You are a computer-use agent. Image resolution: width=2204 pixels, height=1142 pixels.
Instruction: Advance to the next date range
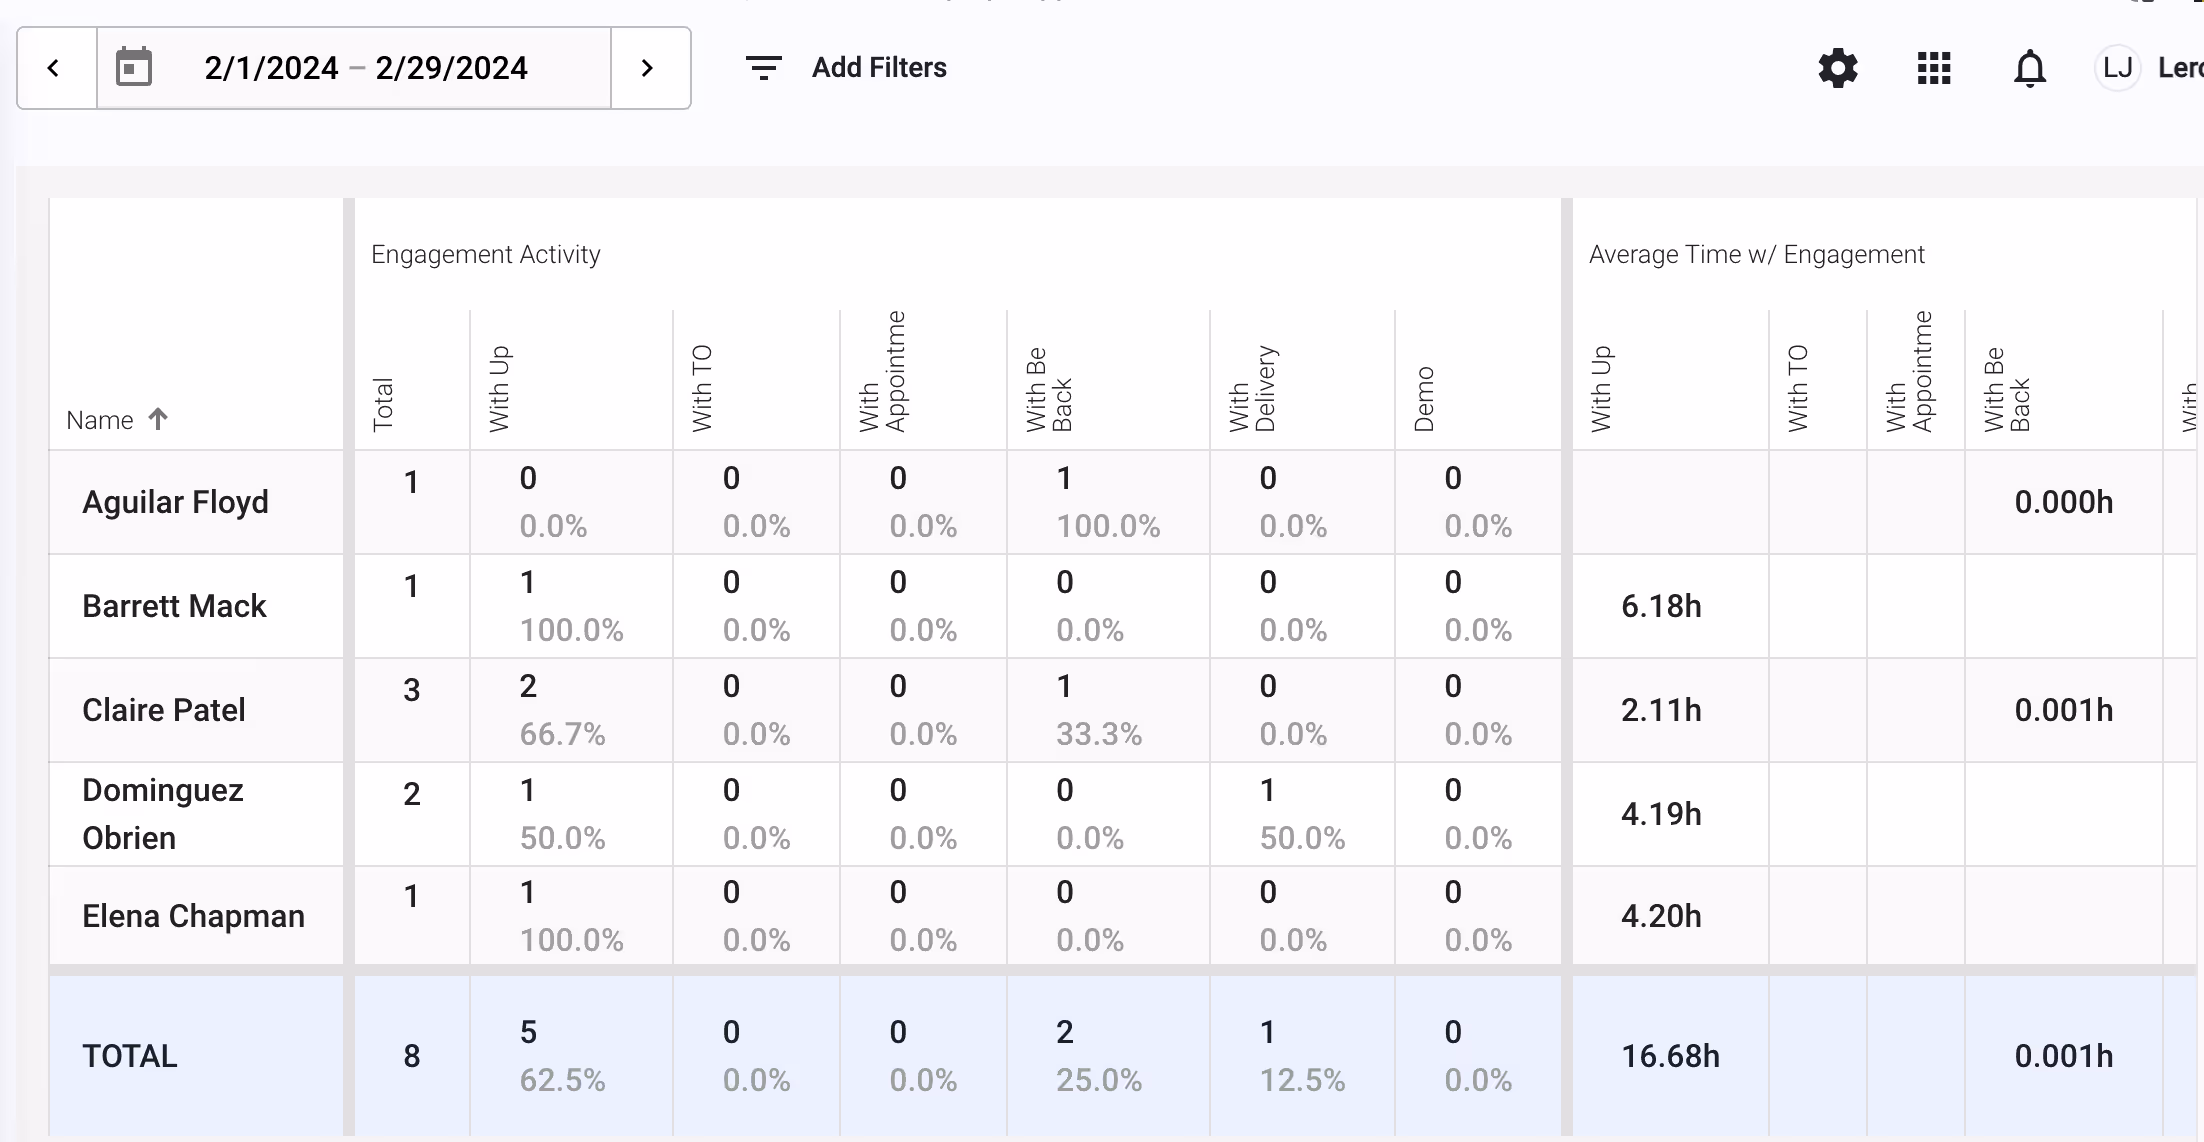click(x=648, y=68)
